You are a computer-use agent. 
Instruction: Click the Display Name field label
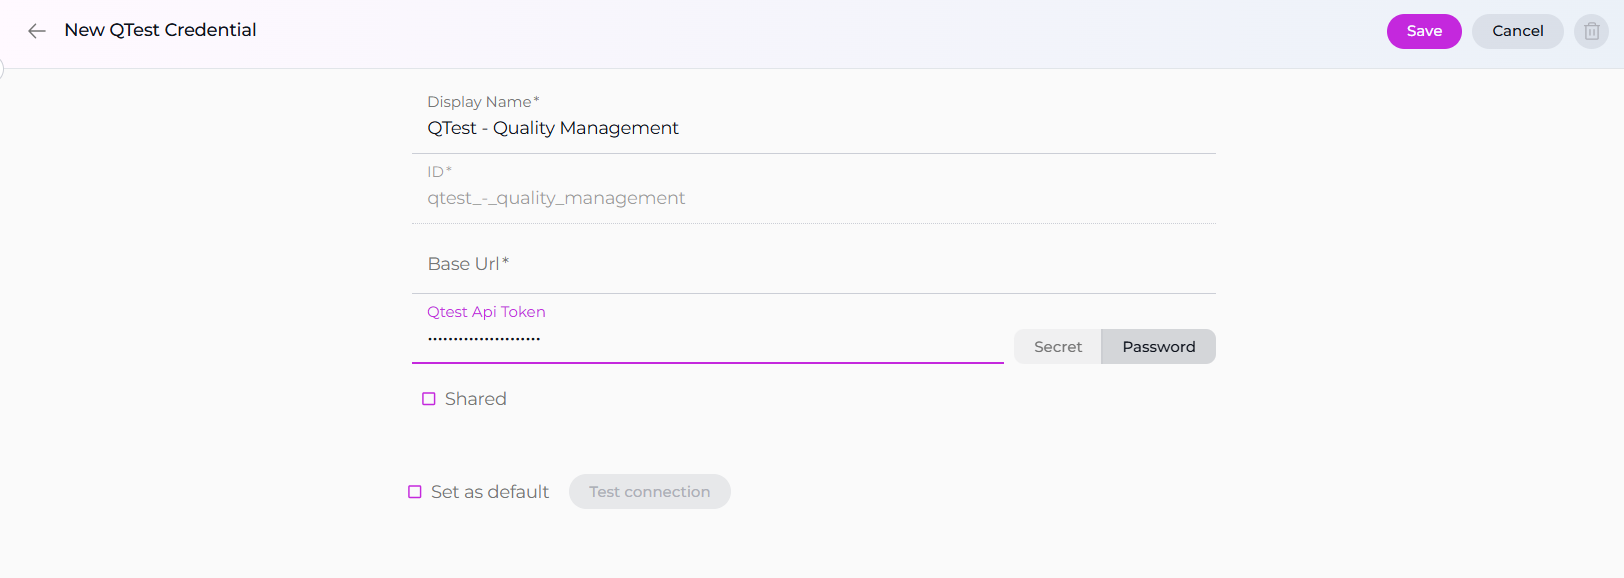pyautogui.click(x=482, y=102)
